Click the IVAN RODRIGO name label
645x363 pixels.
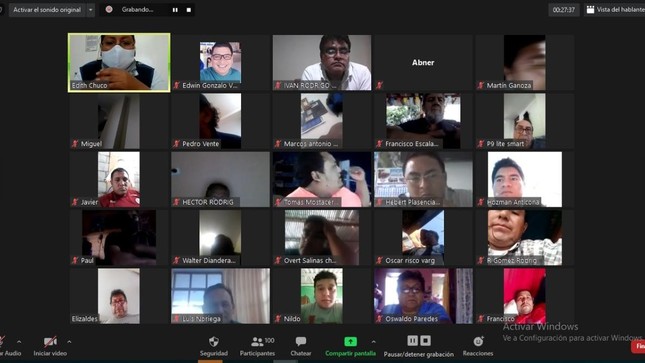coord(310,85)
